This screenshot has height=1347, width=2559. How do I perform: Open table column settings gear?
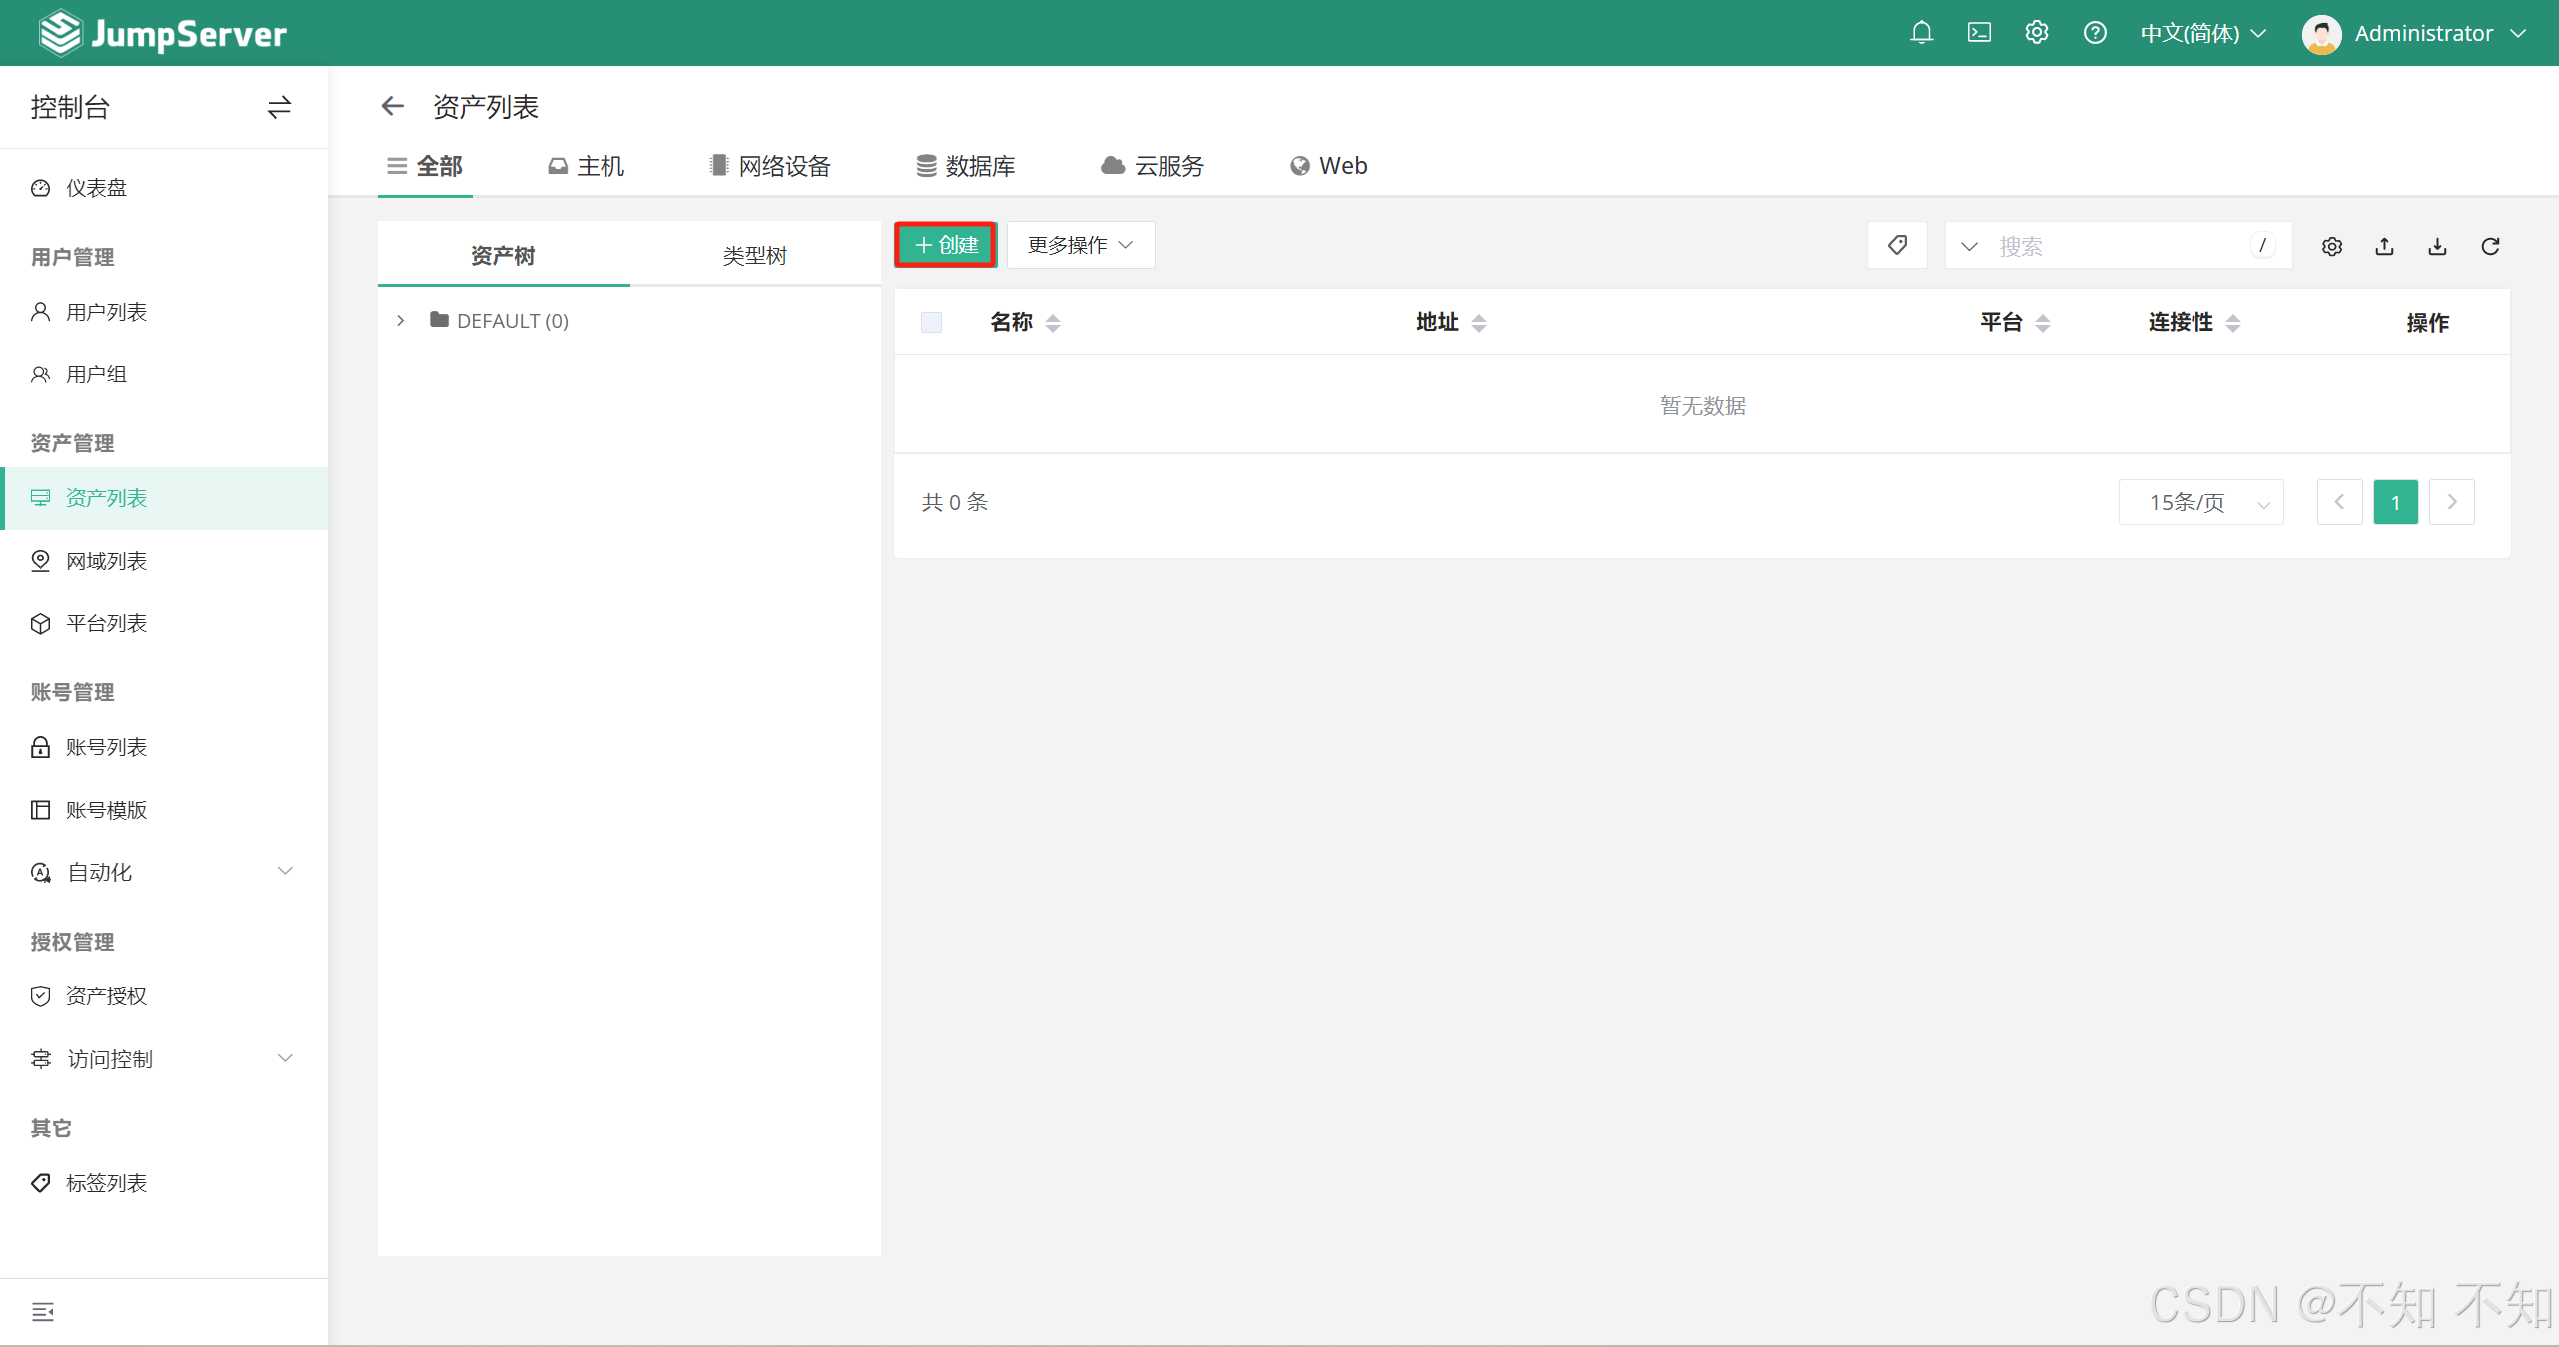click(2331, 246)
